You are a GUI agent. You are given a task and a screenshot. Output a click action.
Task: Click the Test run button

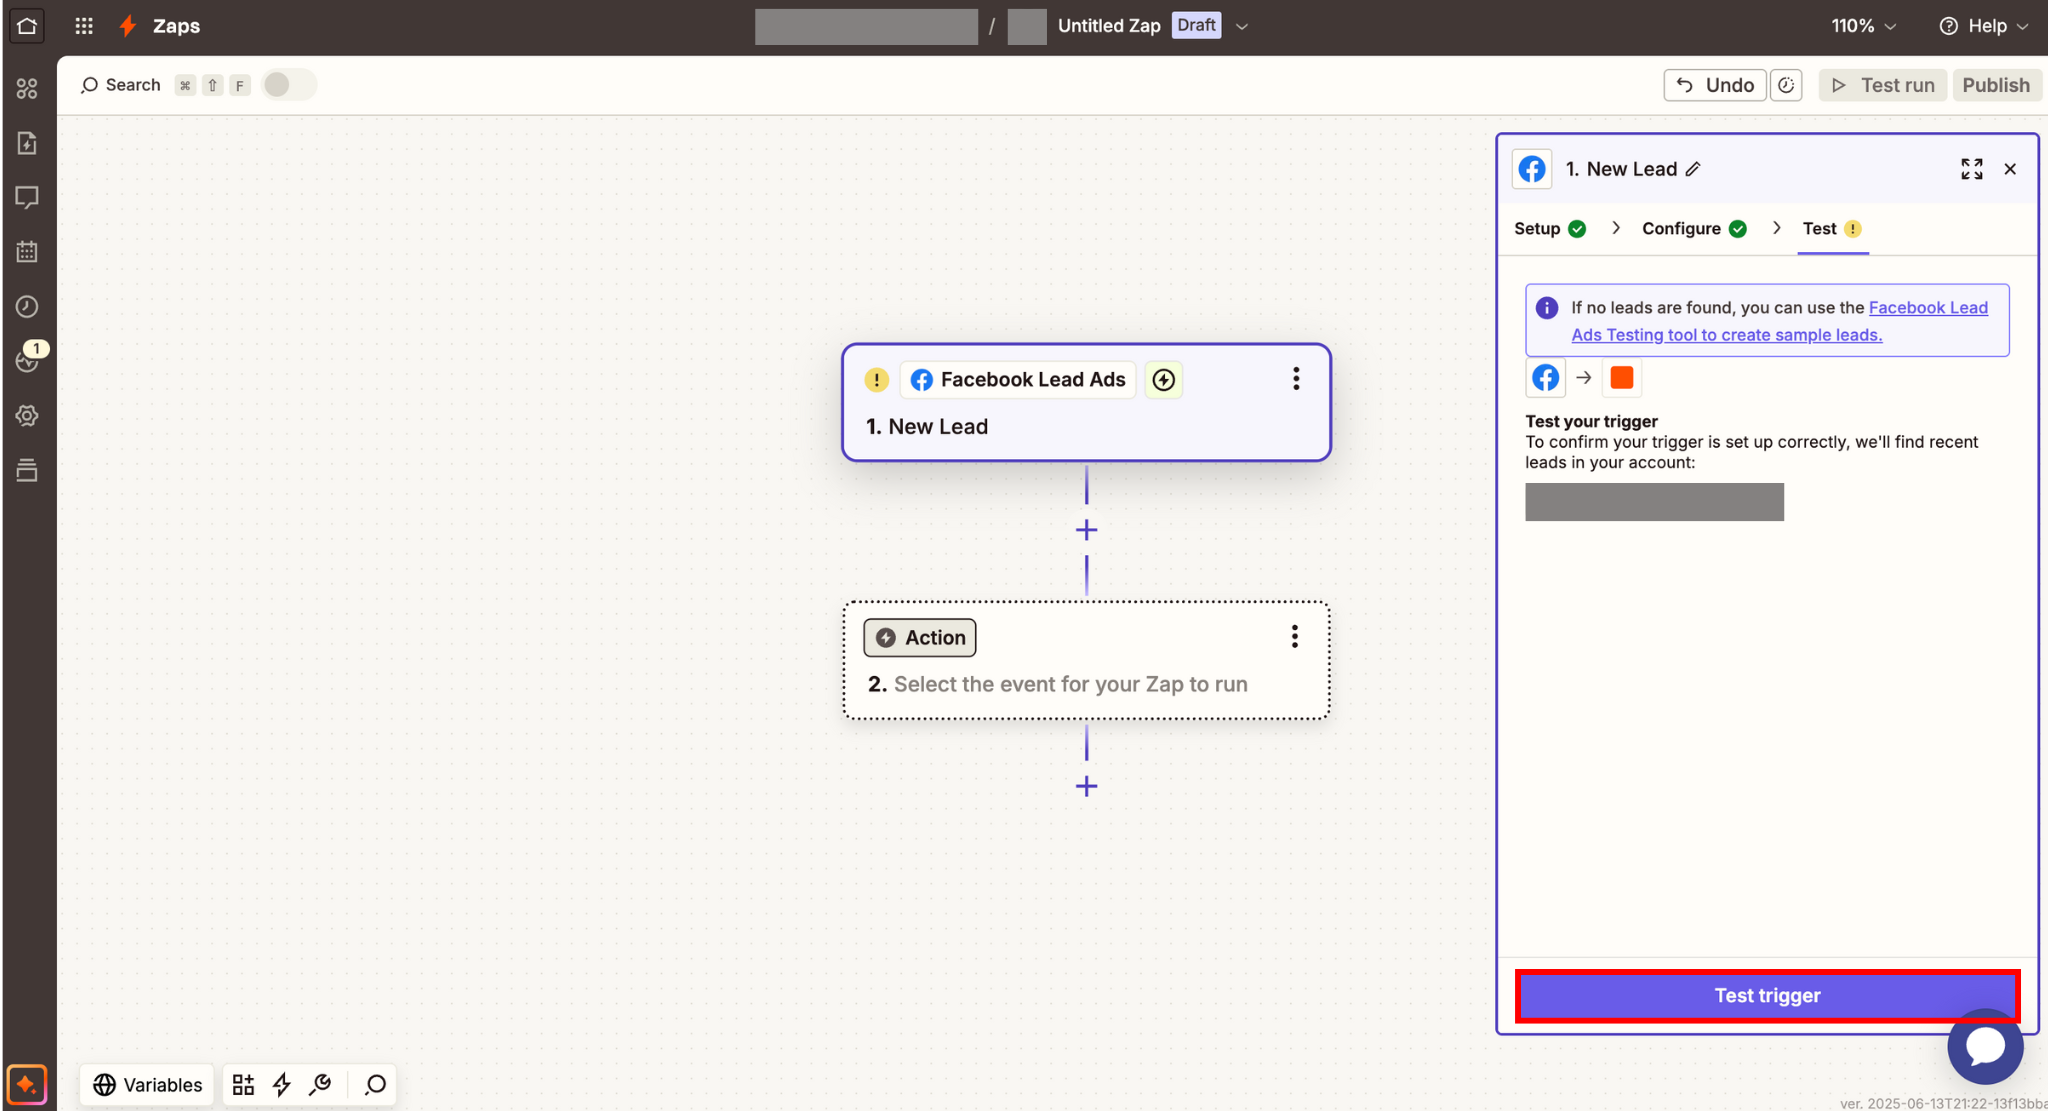coord(1882,85)
